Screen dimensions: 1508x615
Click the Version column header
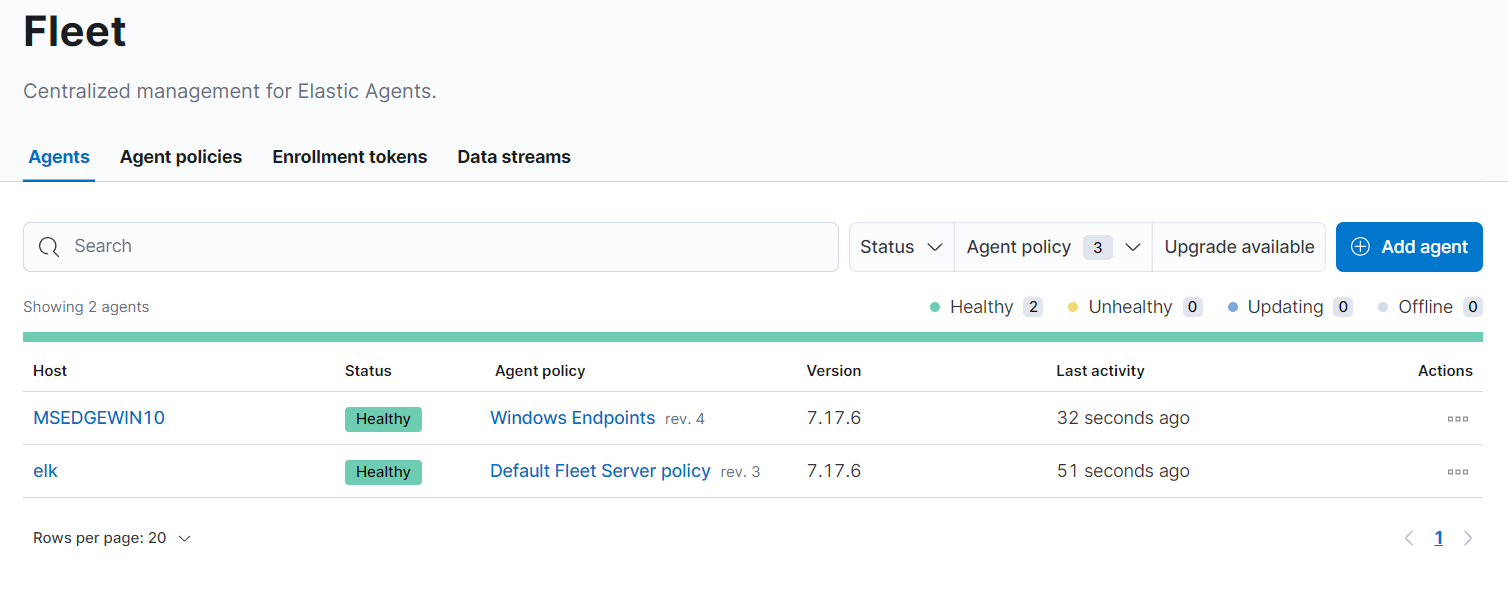834,371
